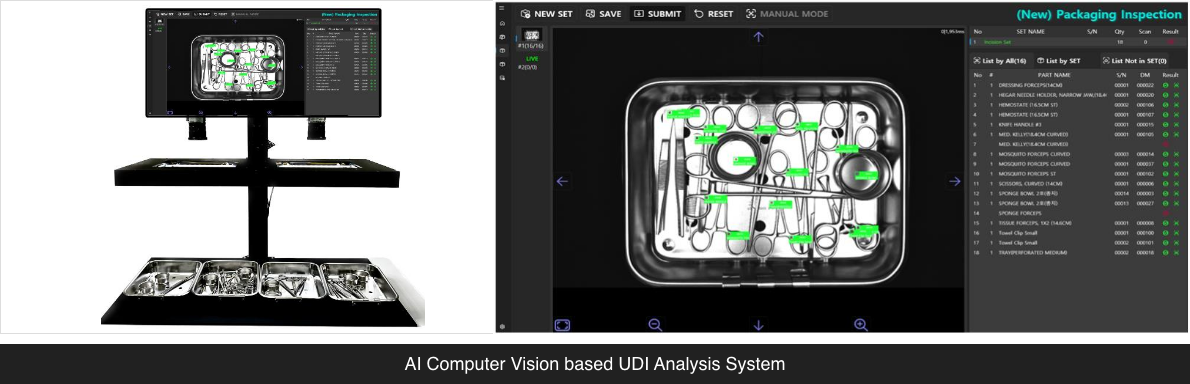The width and height of the screenshot is (1190, 384).
Task: Select the Incision Set row
Action: (x=1077, y=42)
